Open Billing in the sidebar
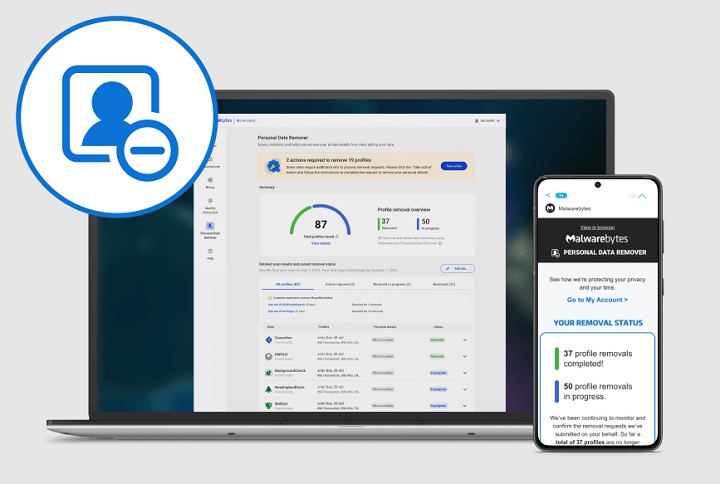This screenshot has height=484, width=720. [x=210, y=182]
